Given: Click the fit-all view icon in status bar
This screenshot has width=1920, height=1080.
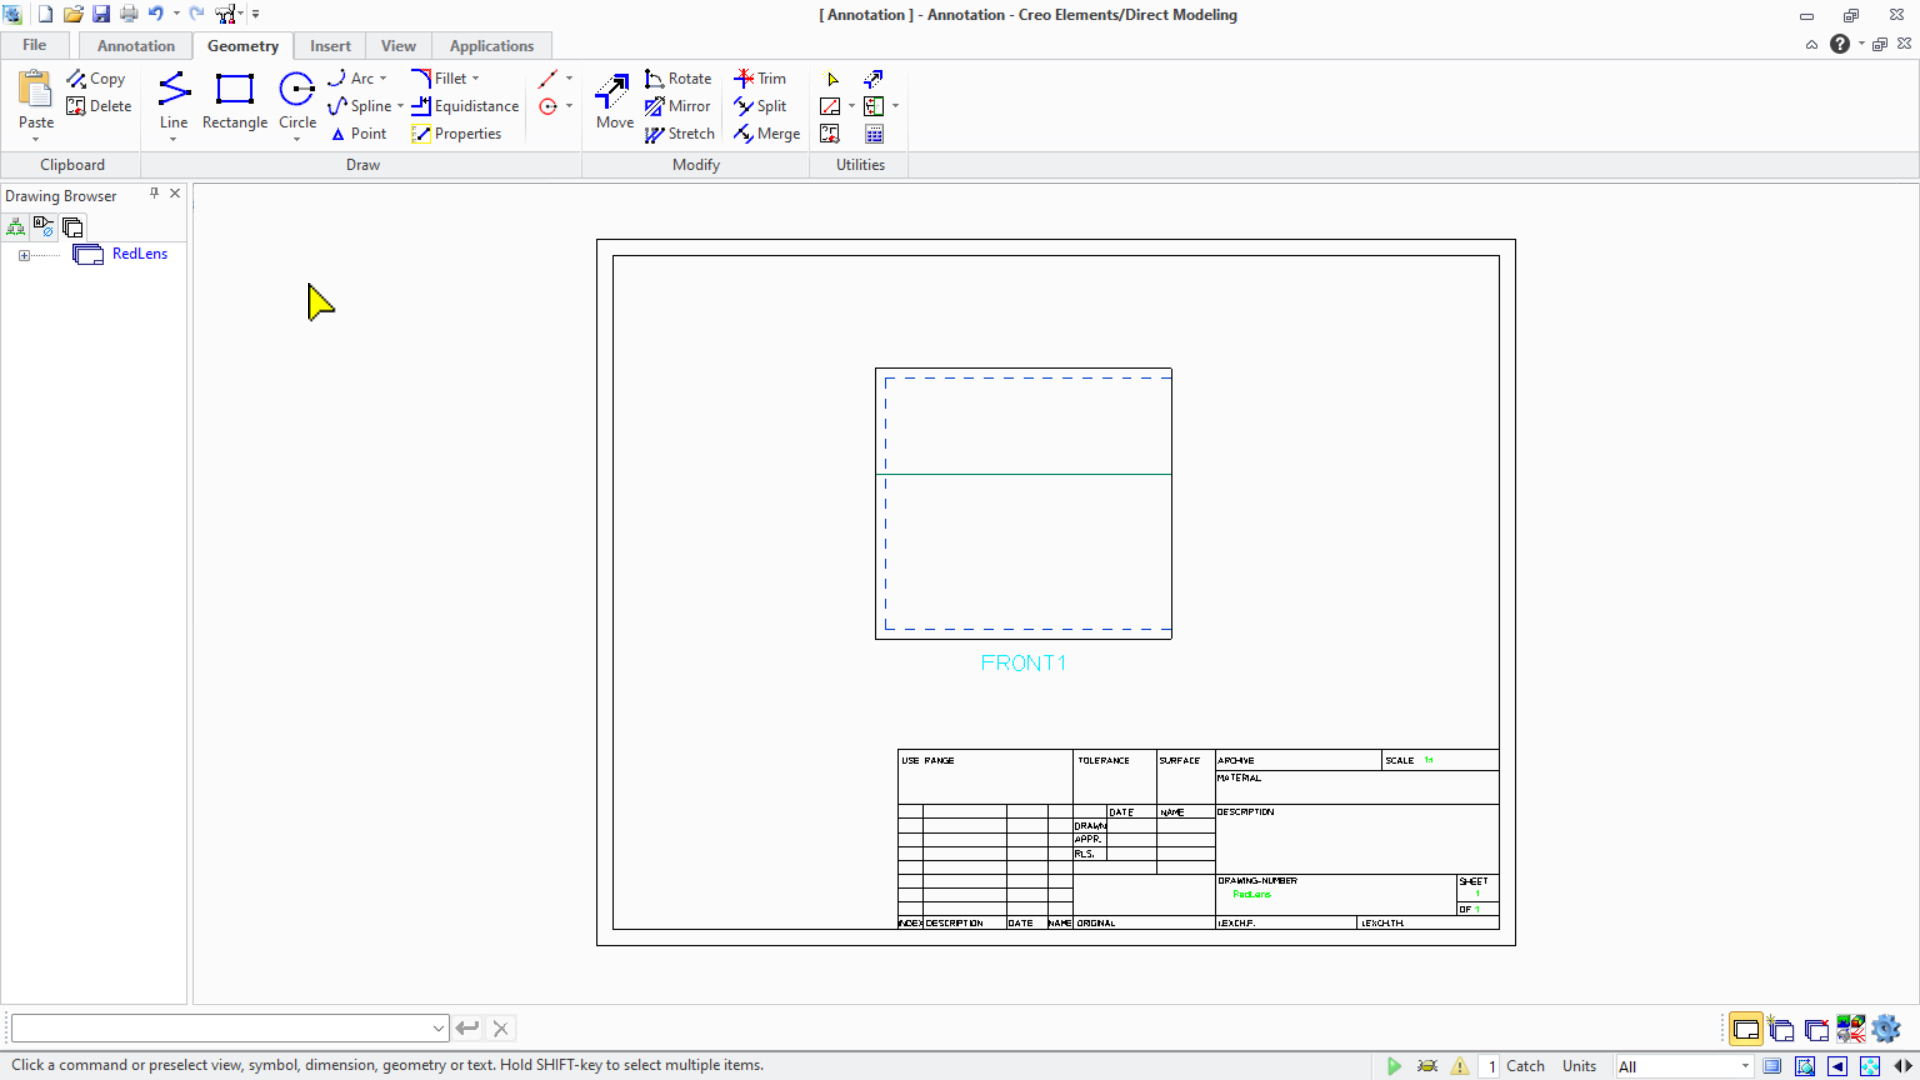Looking at the screenshot, I should [x=1870, y=1066].
